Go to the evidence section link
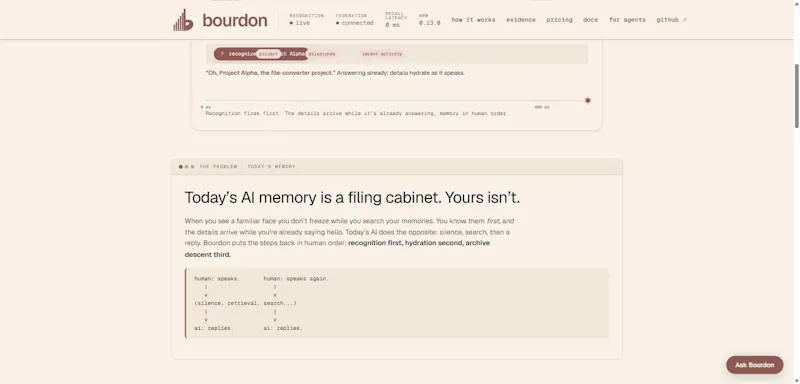Viewport: 800px width, 384px height. tap(521, 20)
